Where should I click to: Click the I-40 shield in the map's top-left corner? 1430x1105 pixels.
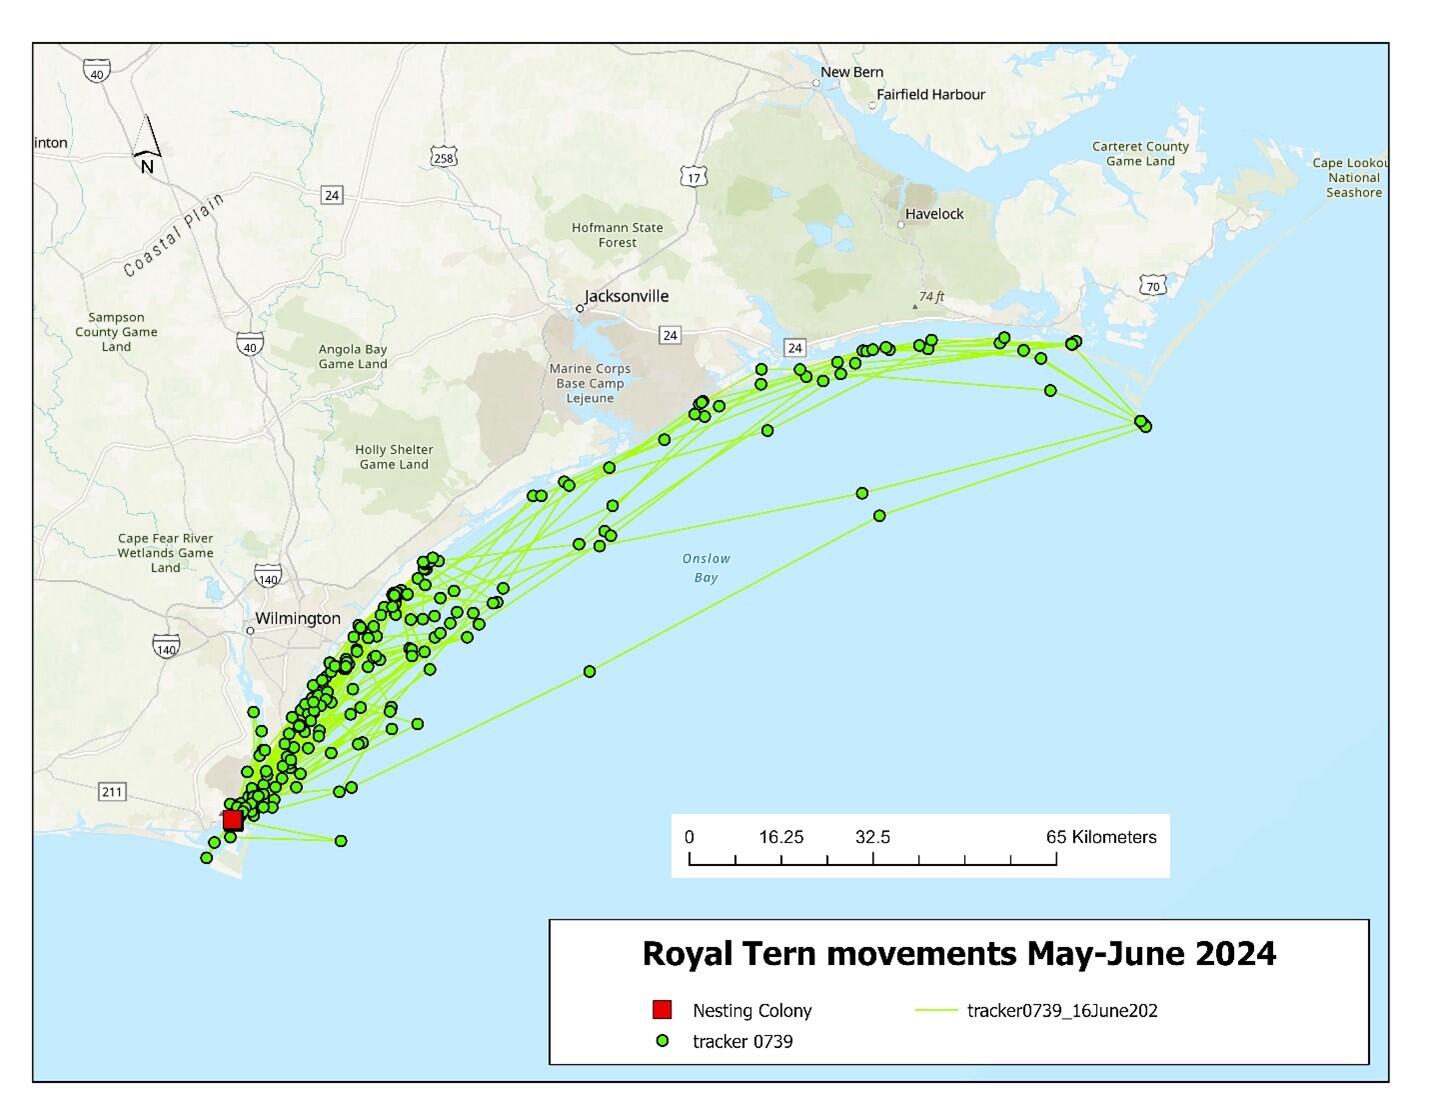coord(96,72)
